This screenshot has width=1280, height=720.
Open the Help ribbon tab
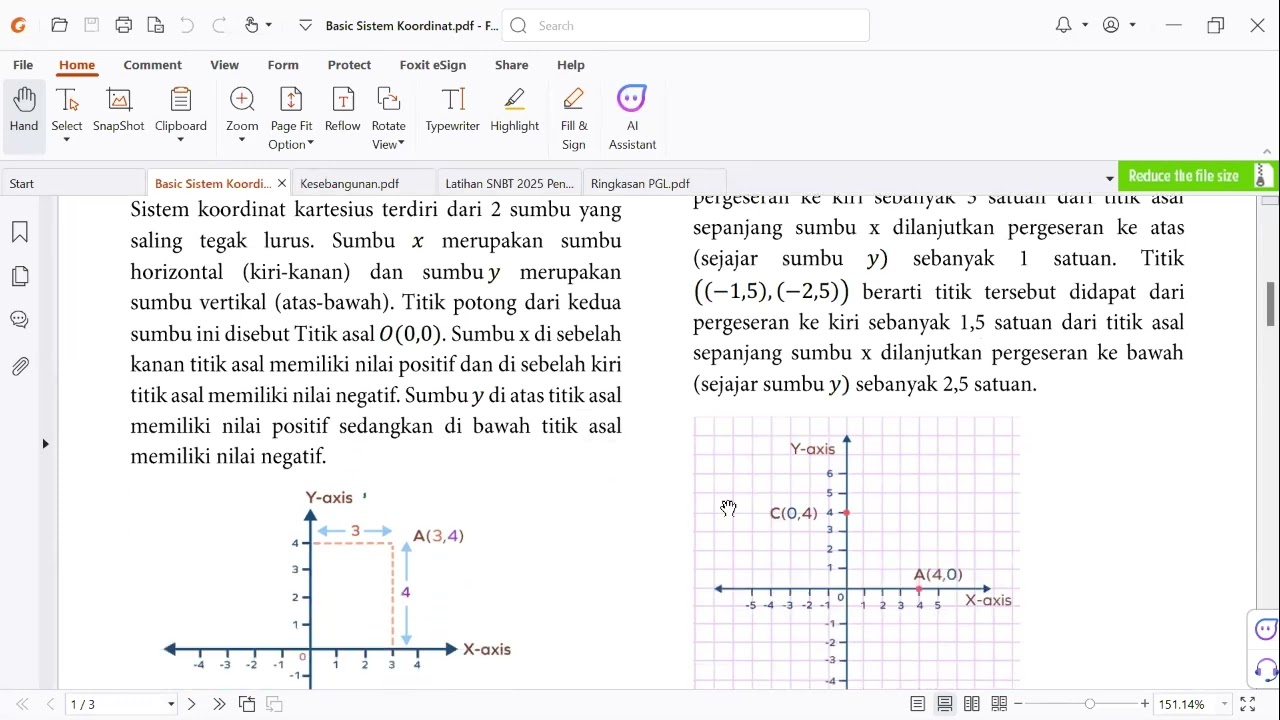[571, 65]
